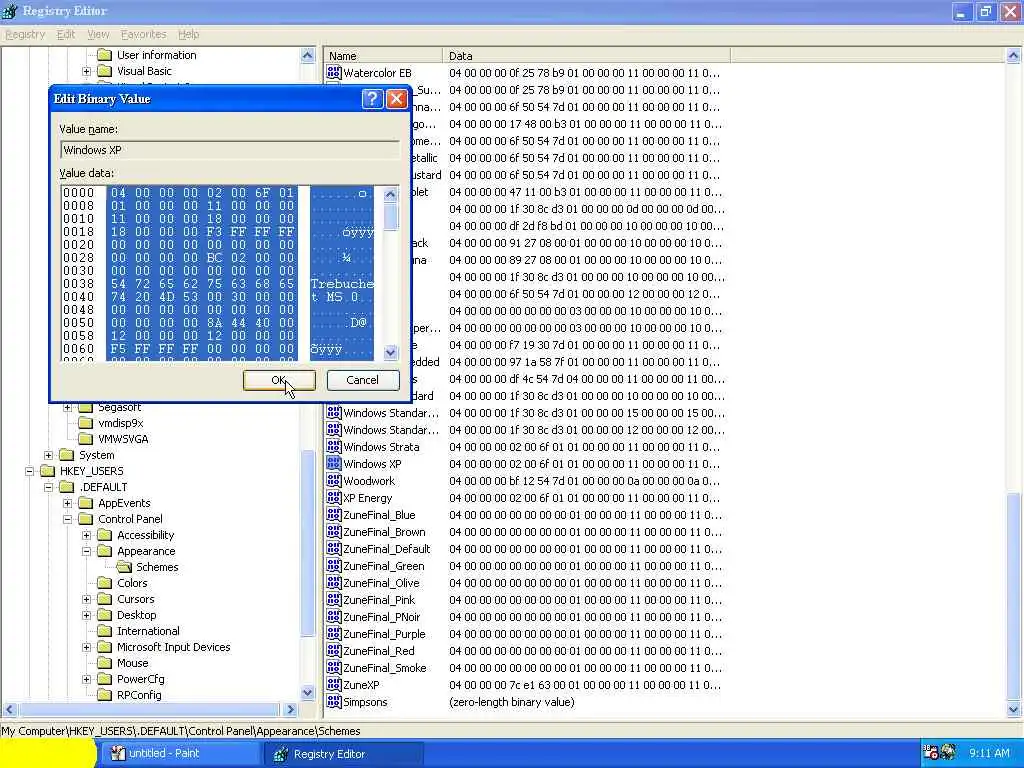
Task: Expand the Microsoft Input Devices node
Action: (86, 647)
